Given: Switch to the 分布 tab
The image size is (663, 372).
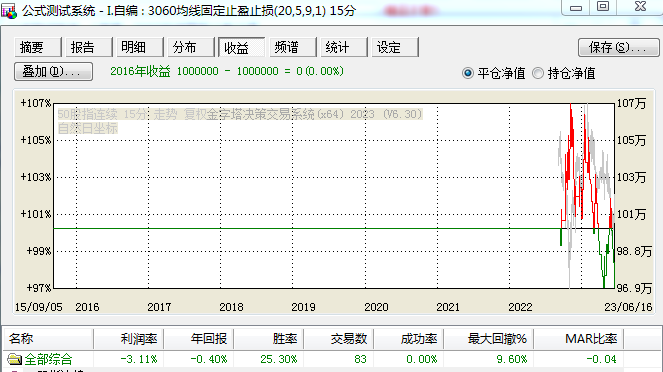Looking at the screenshot, I should click(x=191, y=47).
